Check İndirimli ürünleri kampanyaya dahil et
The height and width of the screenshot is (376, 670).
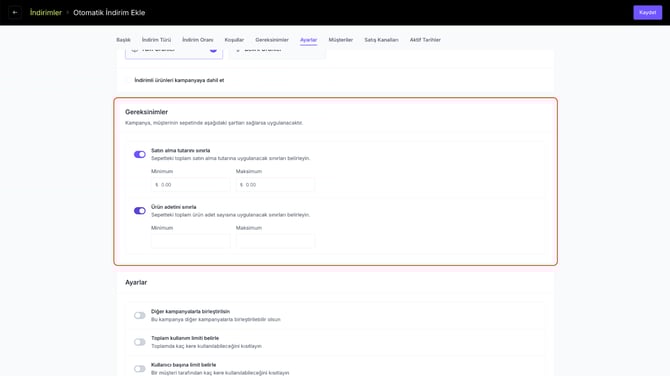pyautogui.click(x=128, y=80)
